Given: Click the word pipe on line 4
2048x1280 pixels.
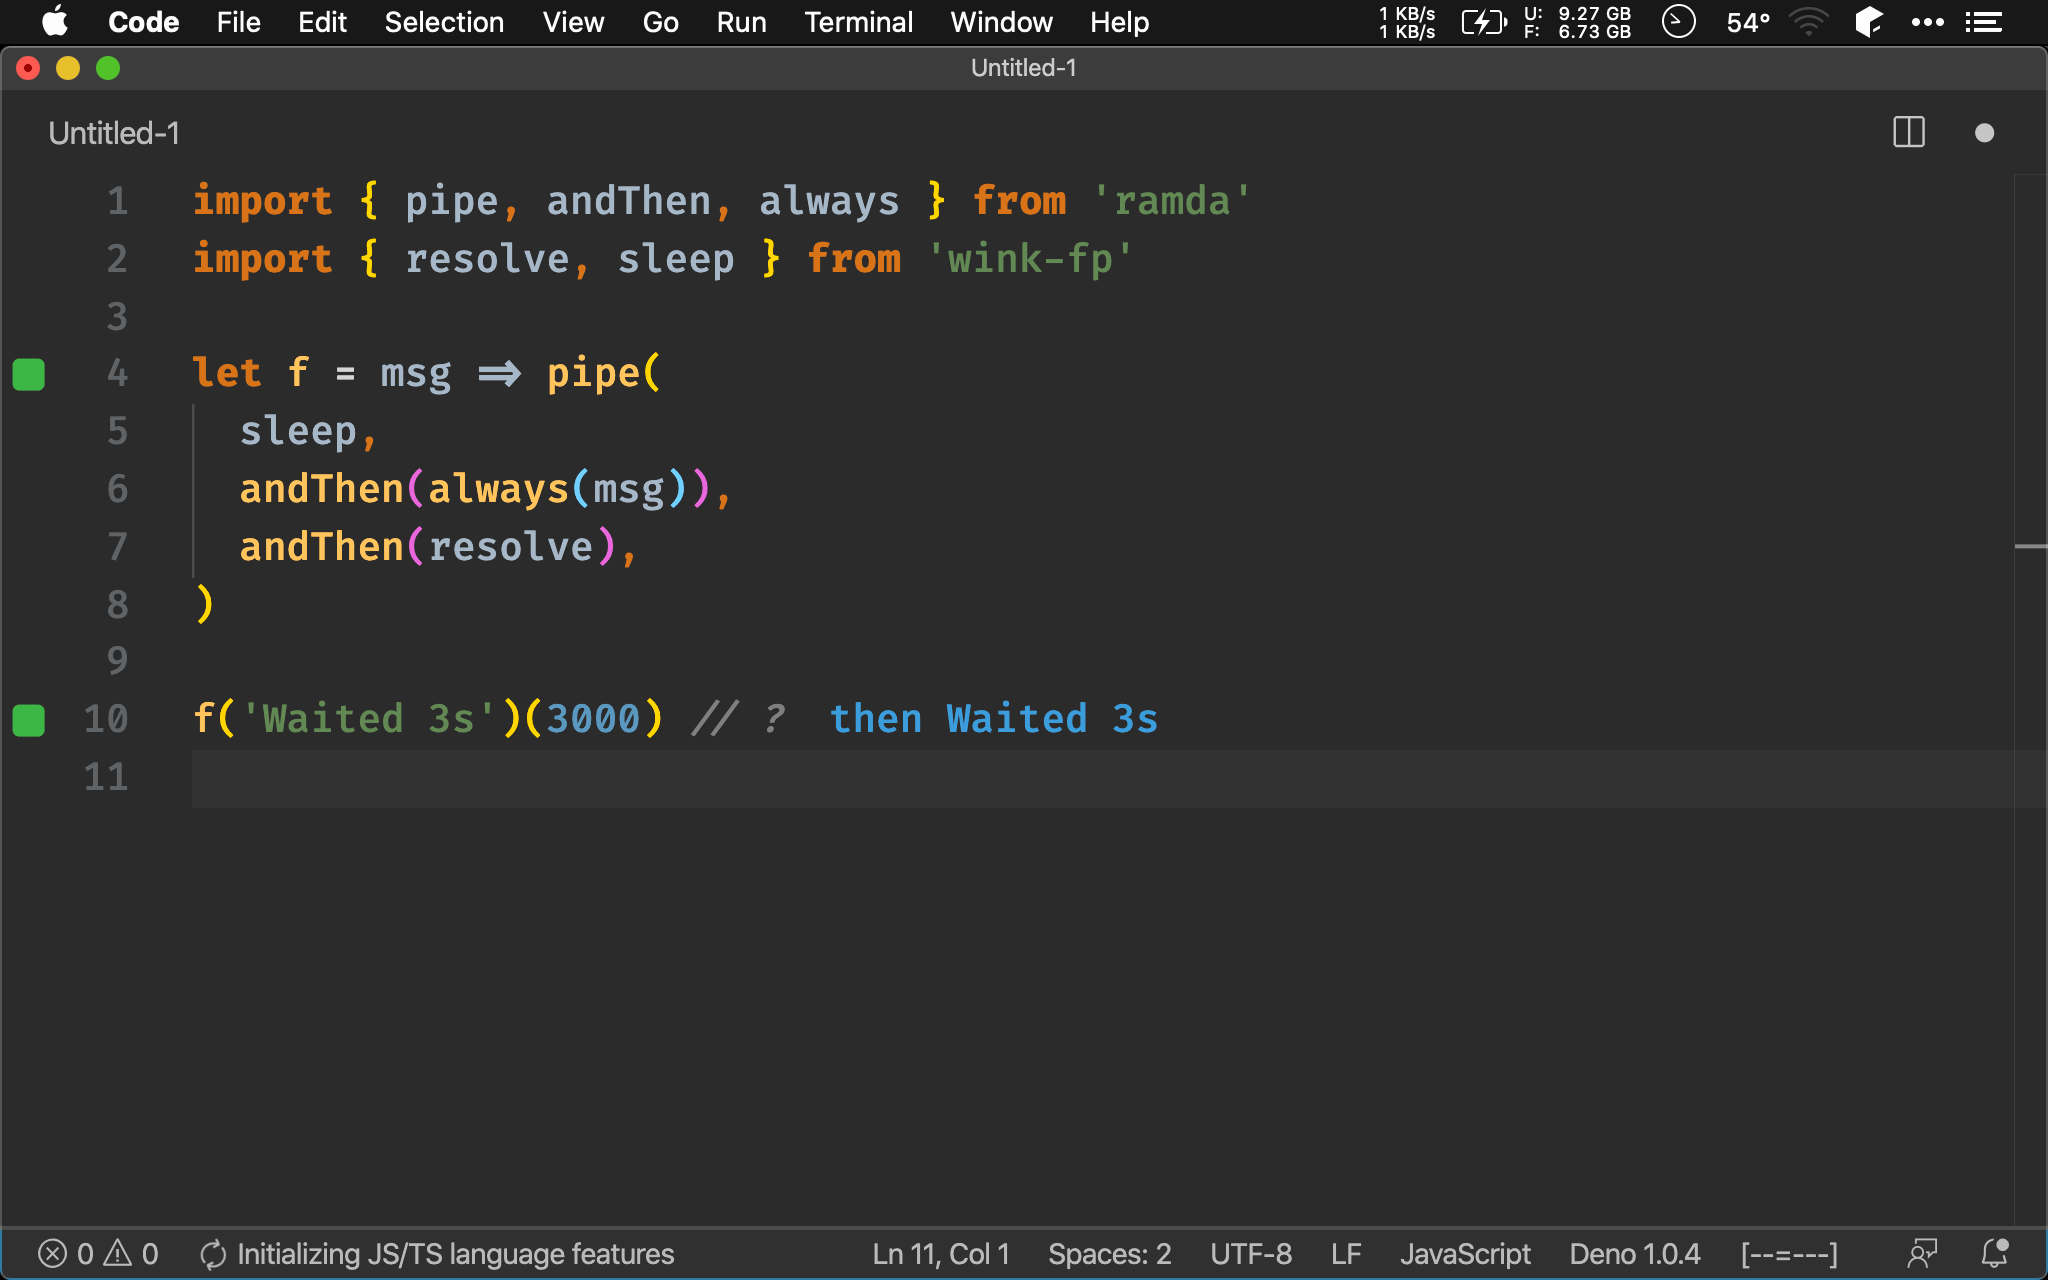Looking at the screenshot, I should tap(593, 374).
